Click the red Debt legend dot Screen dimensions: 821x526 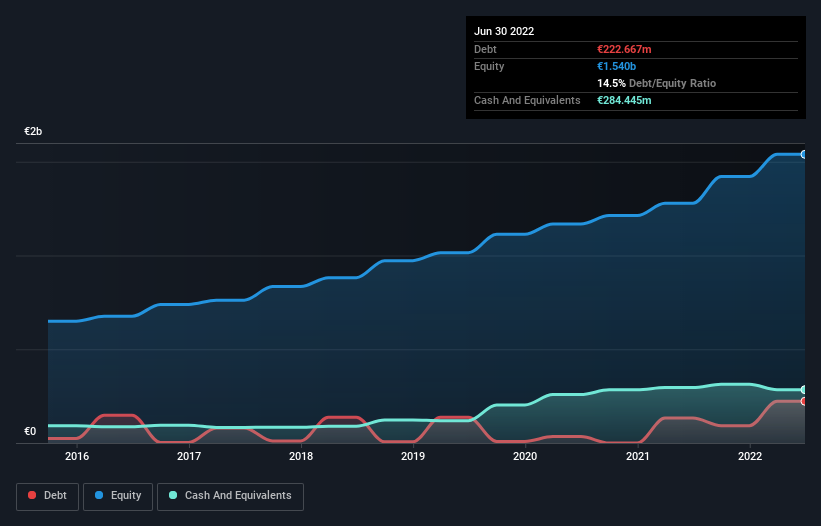[x=32, y=495]
